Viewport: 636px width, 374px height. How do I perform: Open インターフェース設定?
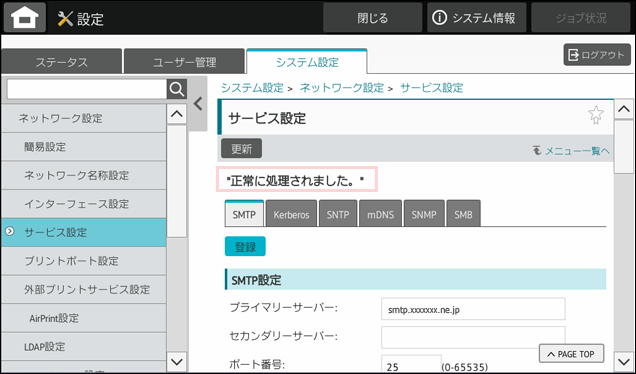(84, 204)
